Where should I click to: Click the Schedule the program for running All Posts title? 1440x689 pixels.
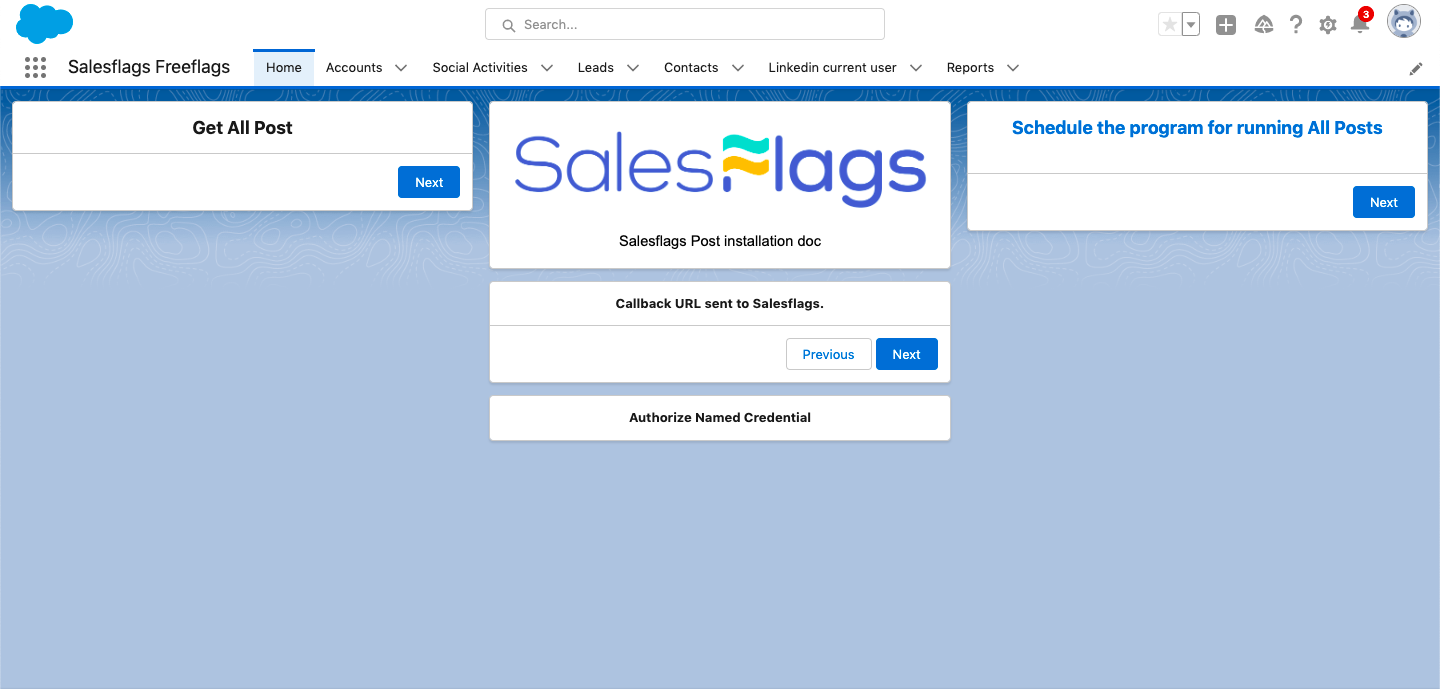[x=1197, y=128]
